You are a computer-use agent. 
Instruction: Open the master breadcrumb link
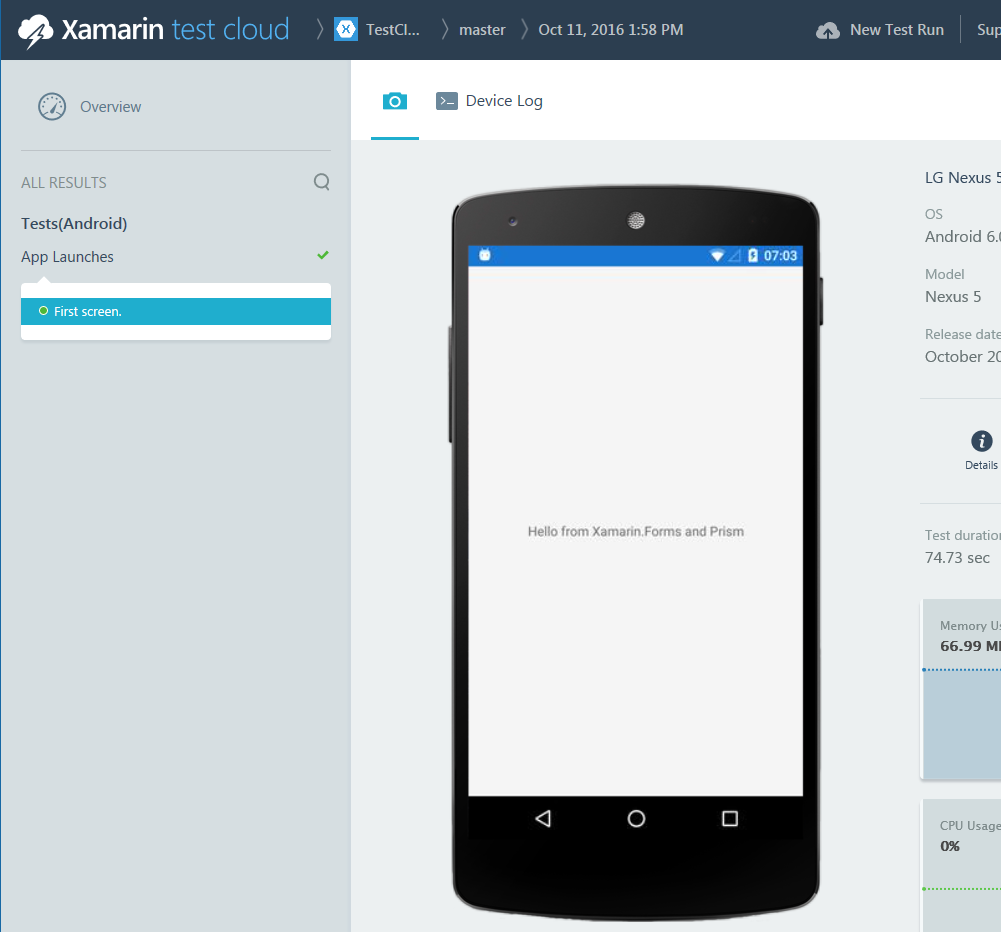point(482,30)
